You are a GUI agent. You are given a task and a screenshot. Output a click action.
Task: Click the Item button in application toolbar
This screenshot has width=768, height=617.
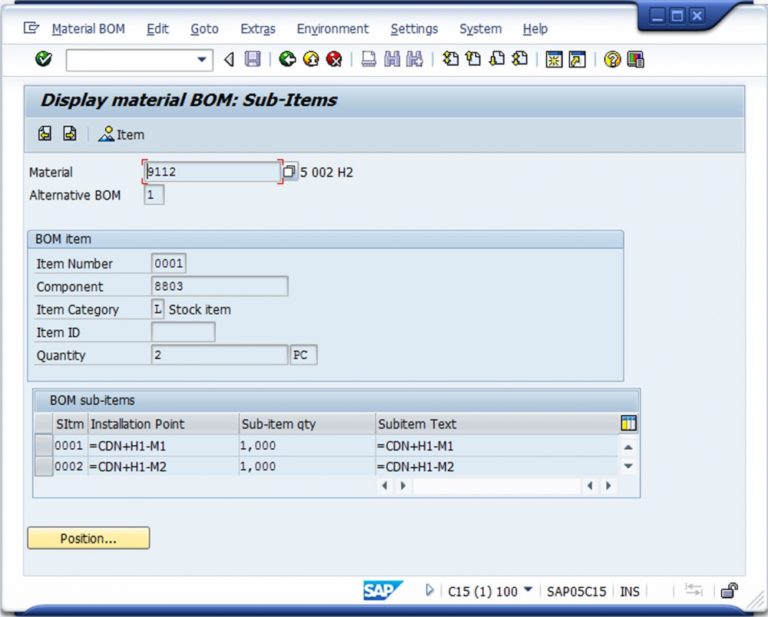[x=121, y=135]
